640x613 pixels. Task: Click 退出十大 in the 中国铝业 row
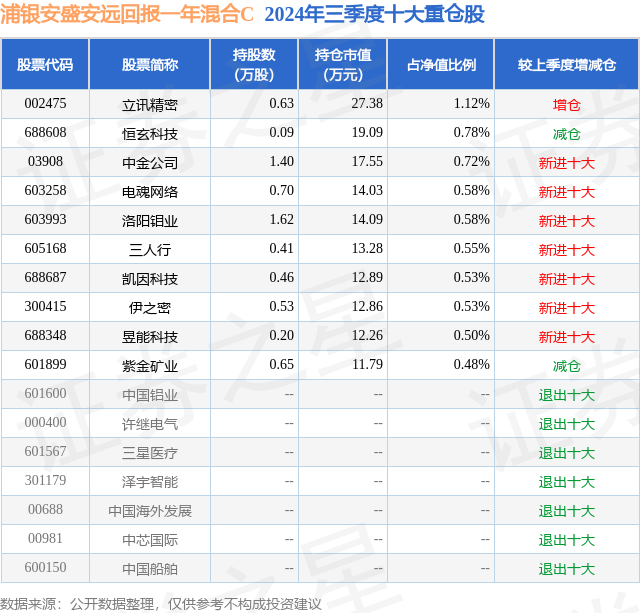pos(567,395)
